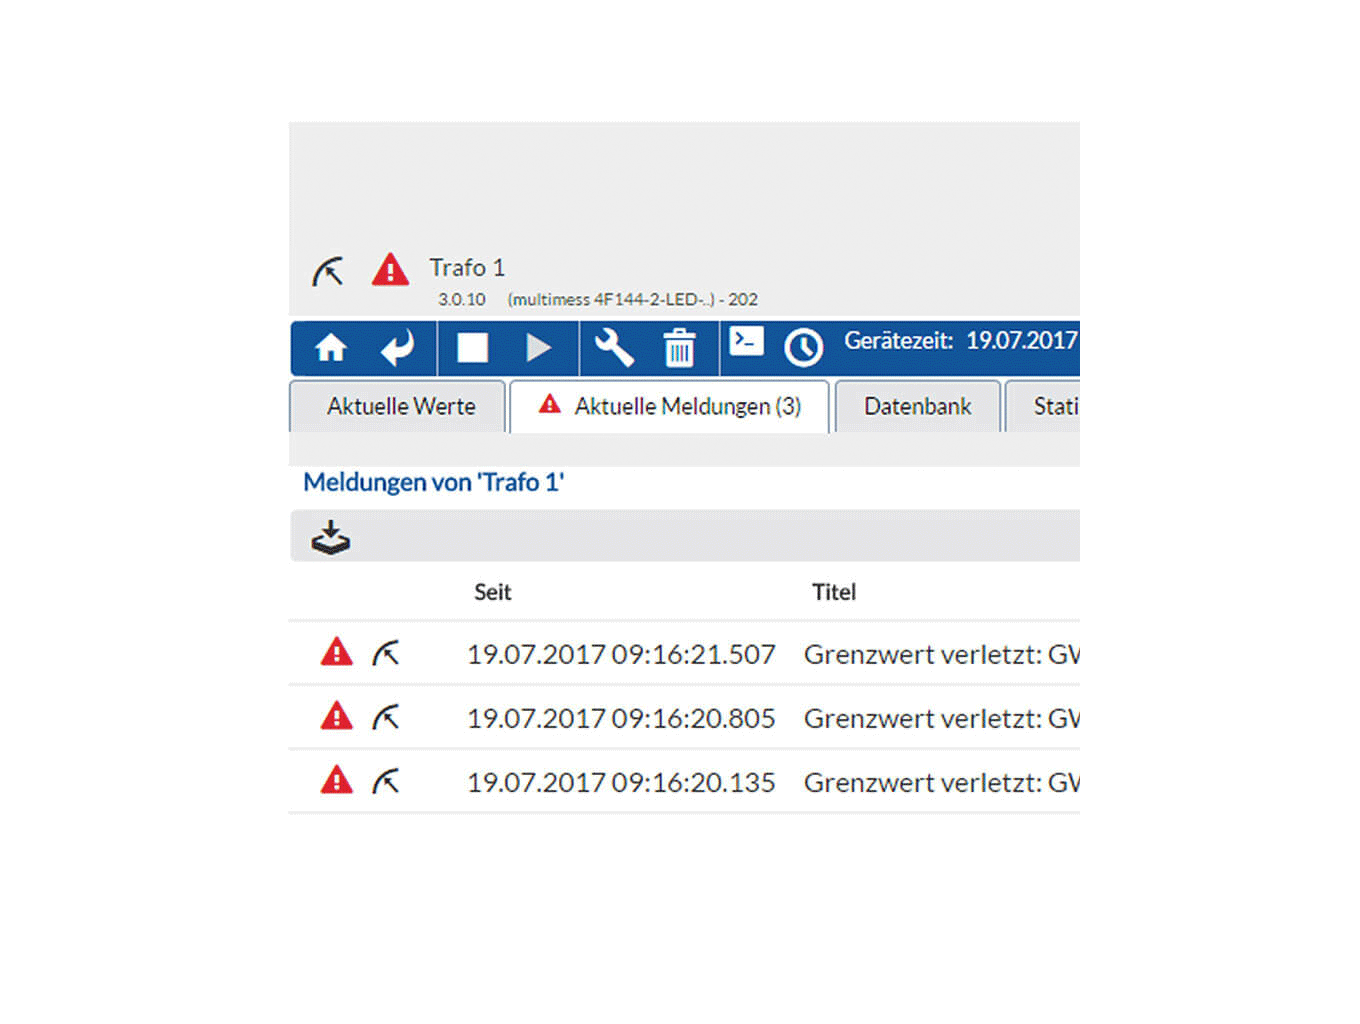Go to the Home icon in toolbar
Screen dimensions: 1360x1024
point(331,348)
